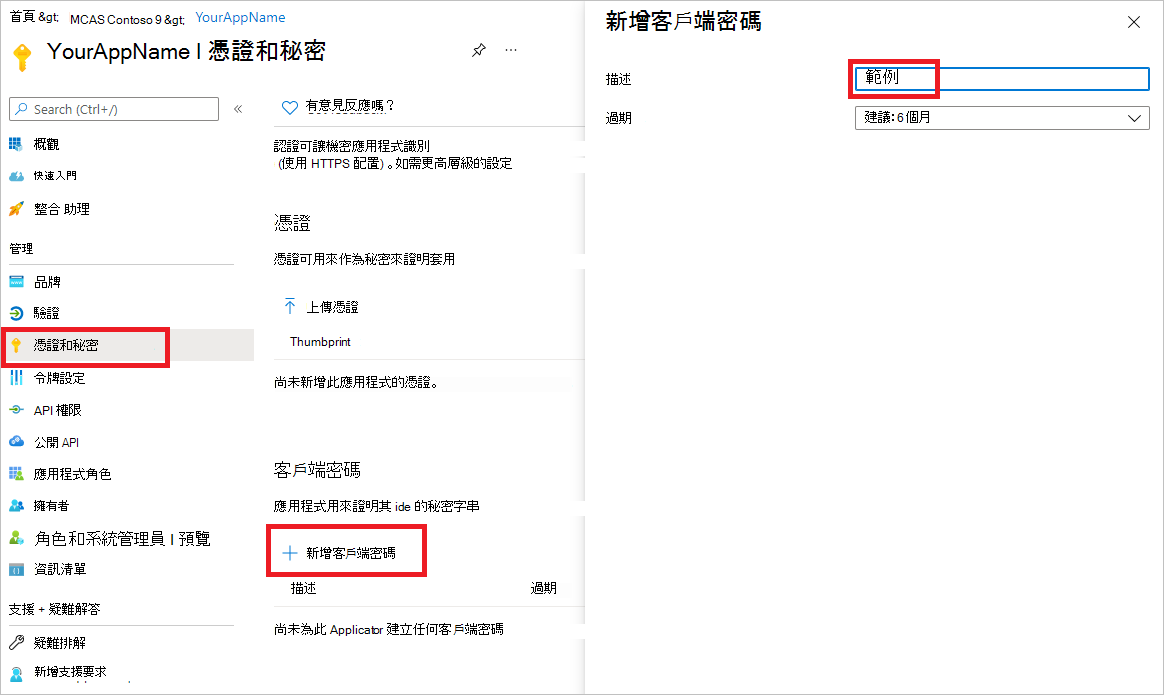1164x695 pixels.
Task: Open the 驗證 menu item
Action: [46, 313]
